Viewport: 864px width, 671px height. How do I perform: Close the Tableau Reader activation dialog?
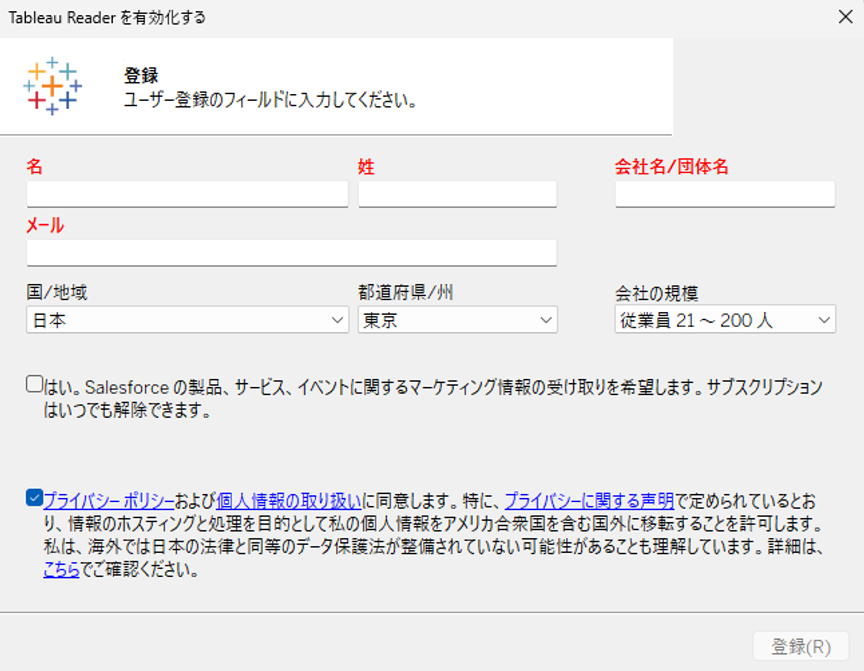[x=845, y=17]
